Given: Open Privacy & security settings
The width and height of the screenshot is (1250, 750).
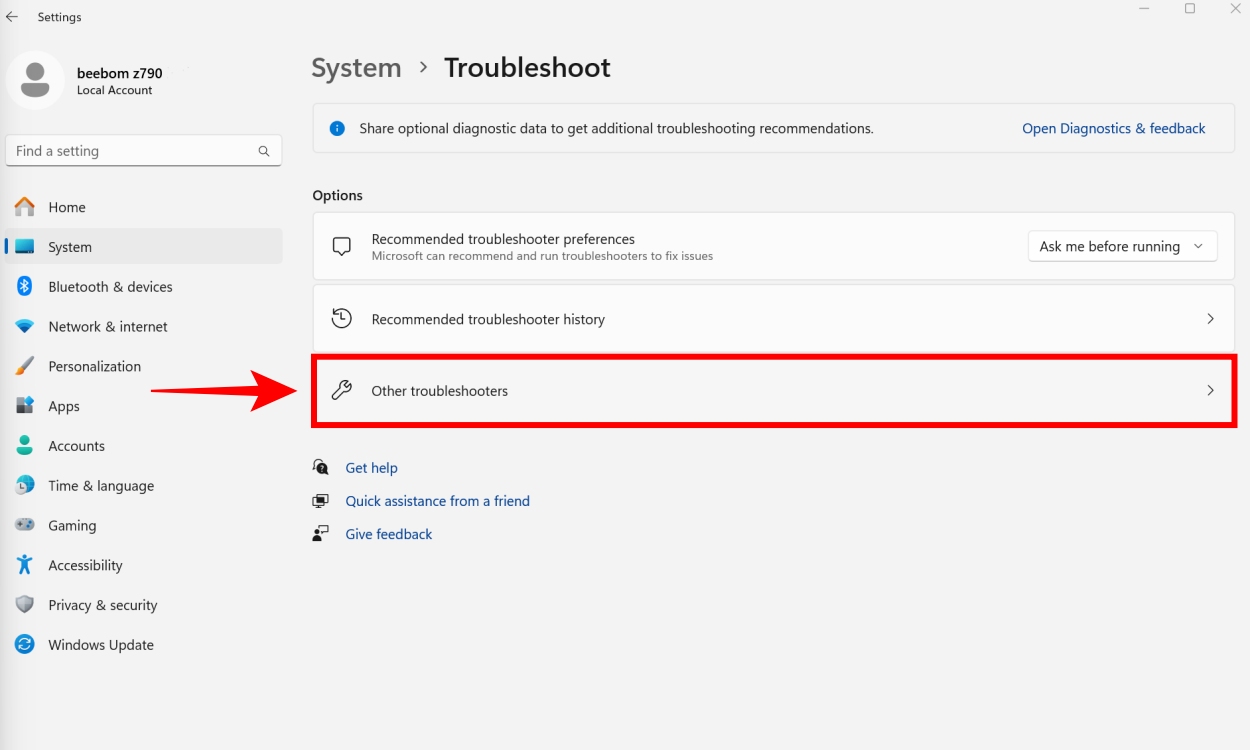Looking at the screenshot, I should coord(102,605).
